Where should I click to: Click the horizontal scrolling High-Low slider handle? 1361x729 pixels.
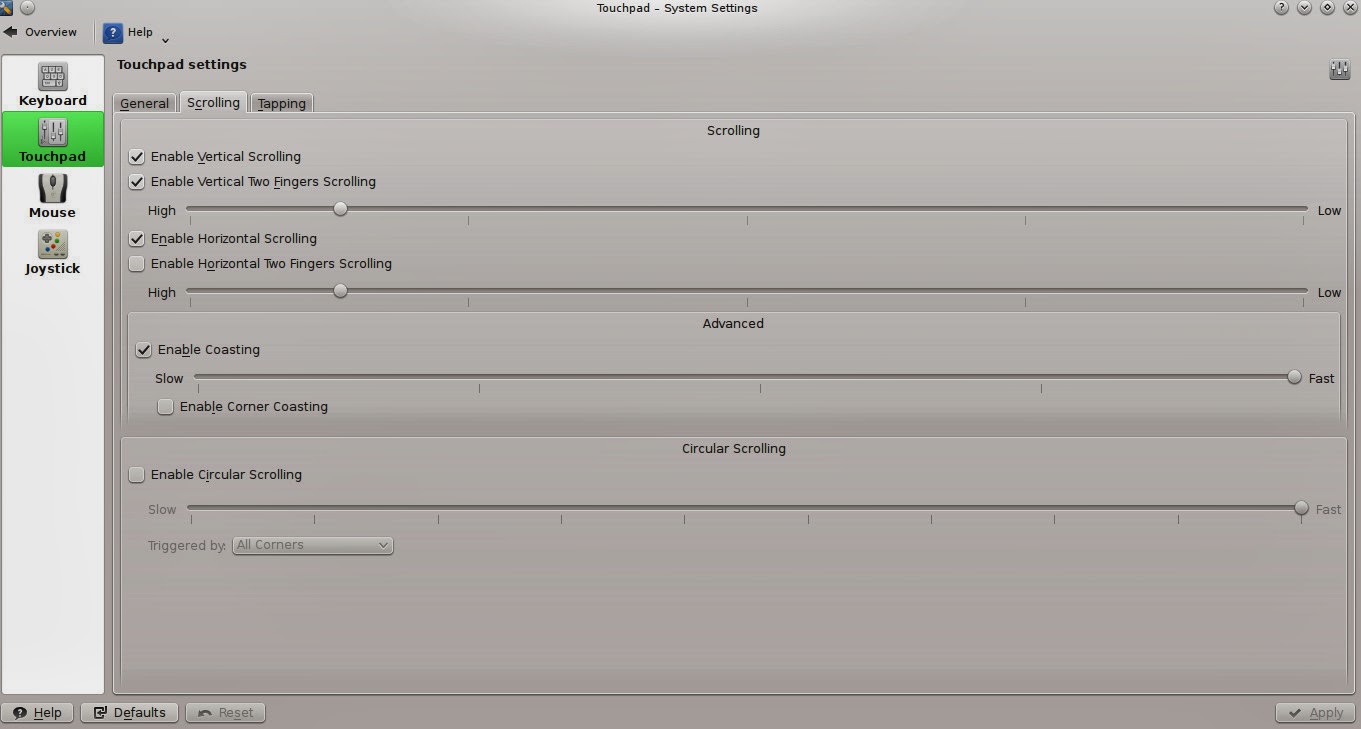[341, 291]
